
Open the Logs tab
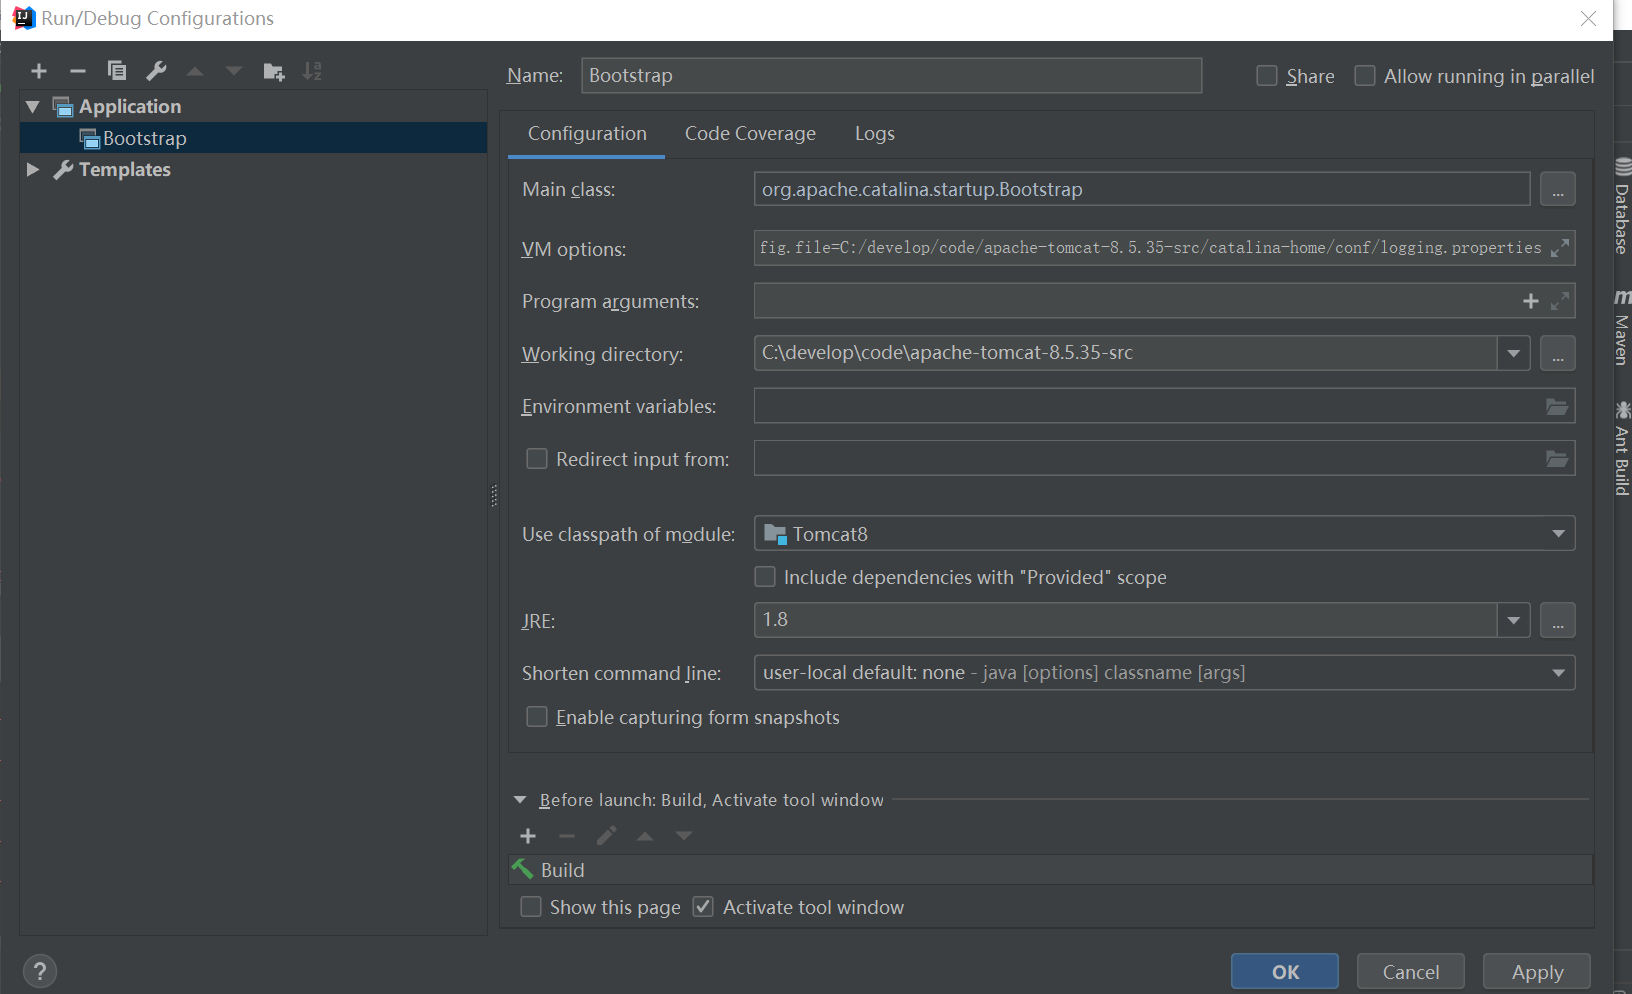click(874, 134)
